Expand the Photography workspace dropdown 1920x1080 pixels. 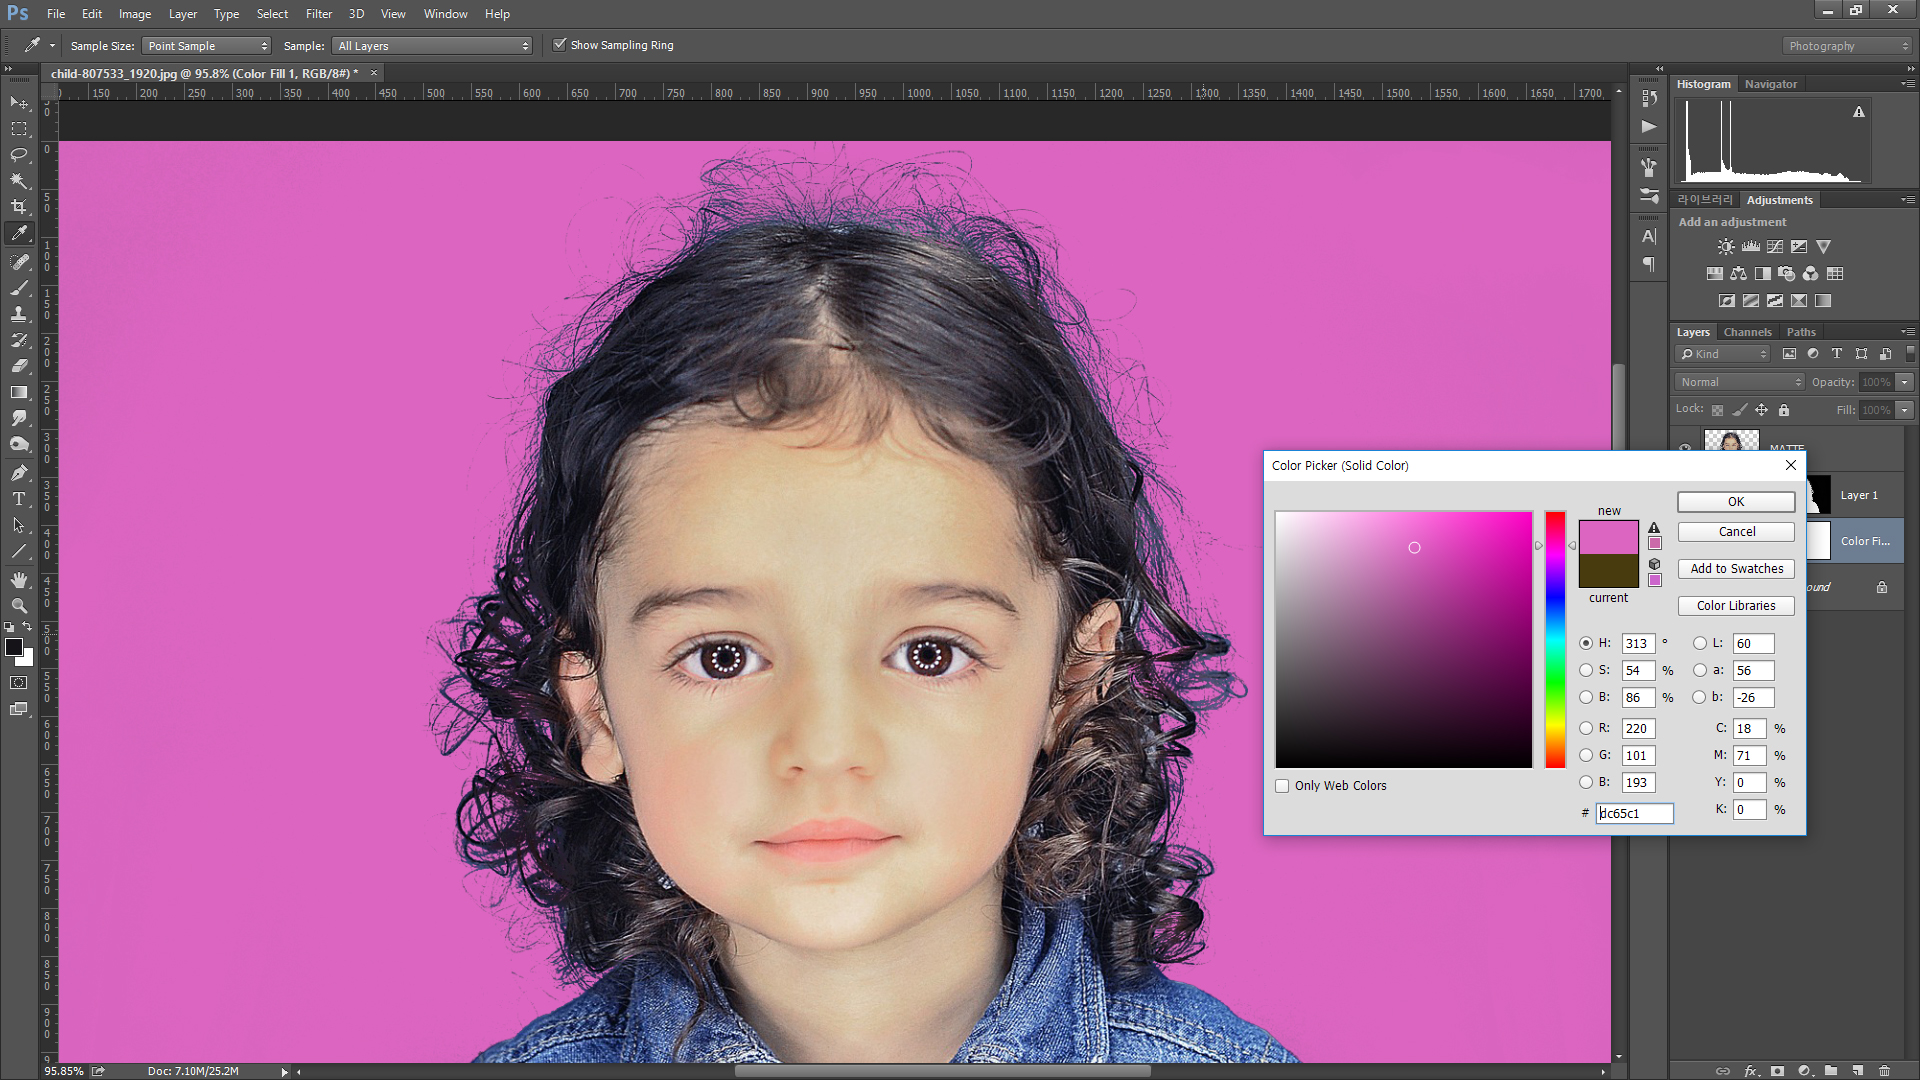click(x=1847, y=46)
